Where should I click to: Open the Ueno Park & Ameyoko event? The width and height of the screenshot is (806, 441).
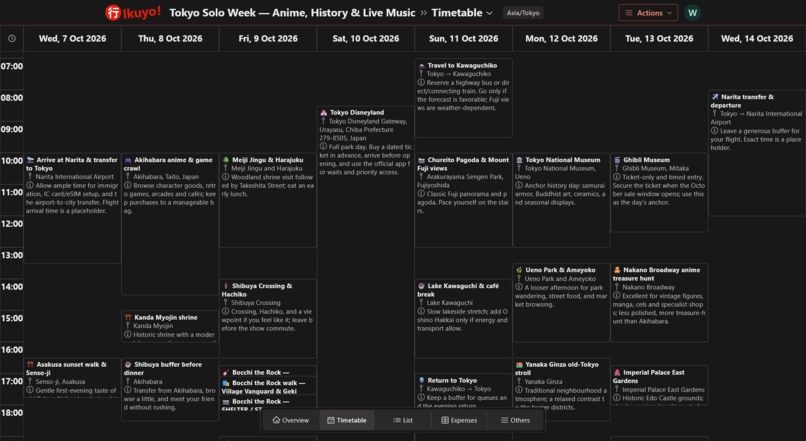561,303
